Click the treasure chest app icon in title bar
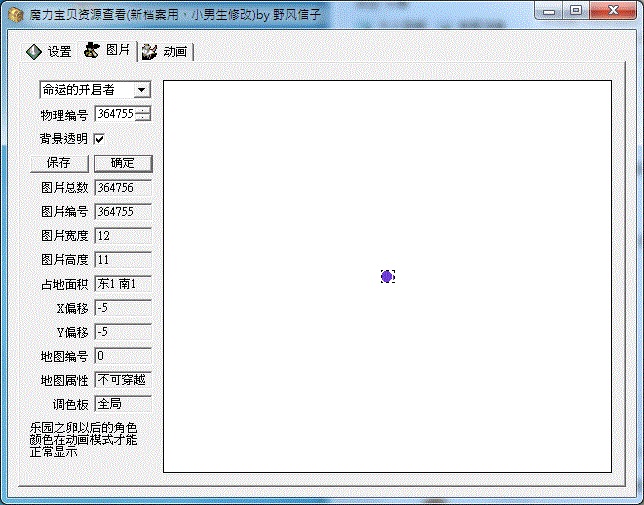The height and width of the screenshot is (505, 644). pos(15,11)
